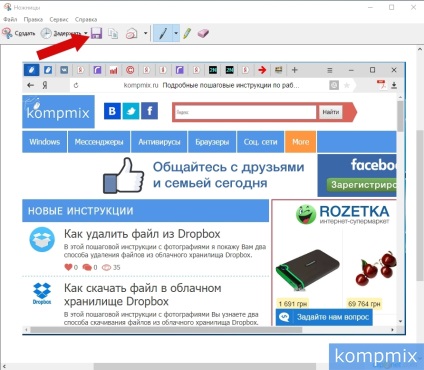Click the Как удалить файл из Dropbox link

[142, 234]
